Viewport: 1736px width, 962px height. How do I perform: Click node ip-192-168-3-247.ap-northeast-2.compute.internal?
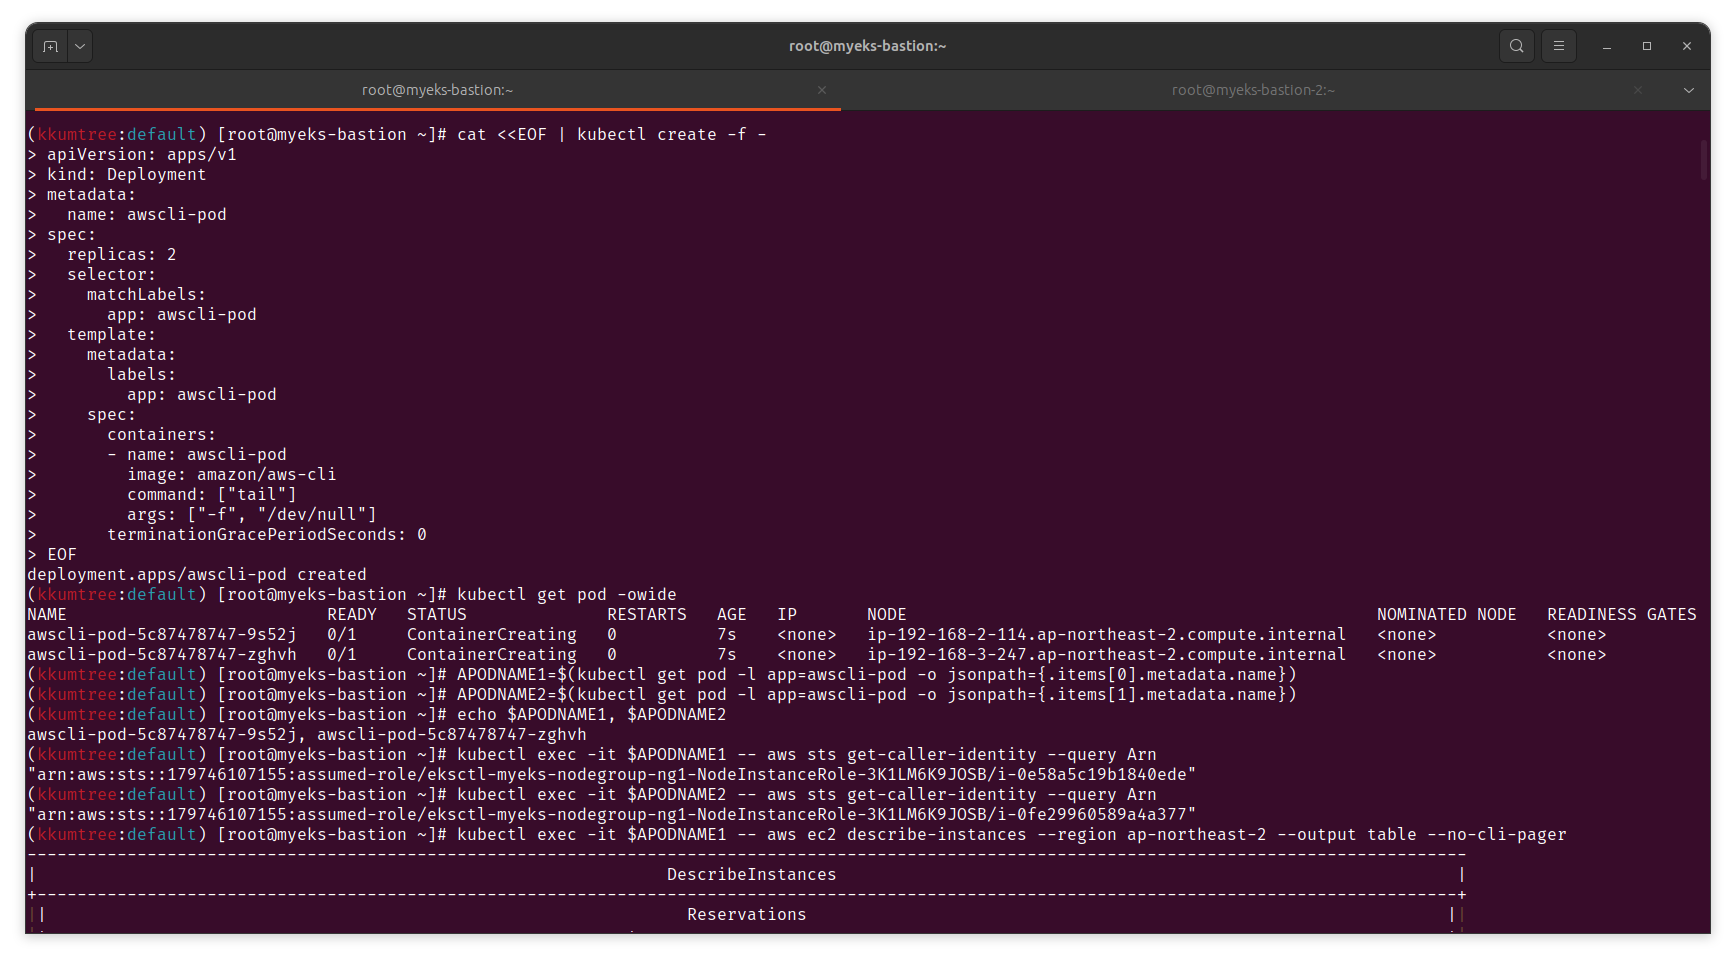[x=1106, y=654]
